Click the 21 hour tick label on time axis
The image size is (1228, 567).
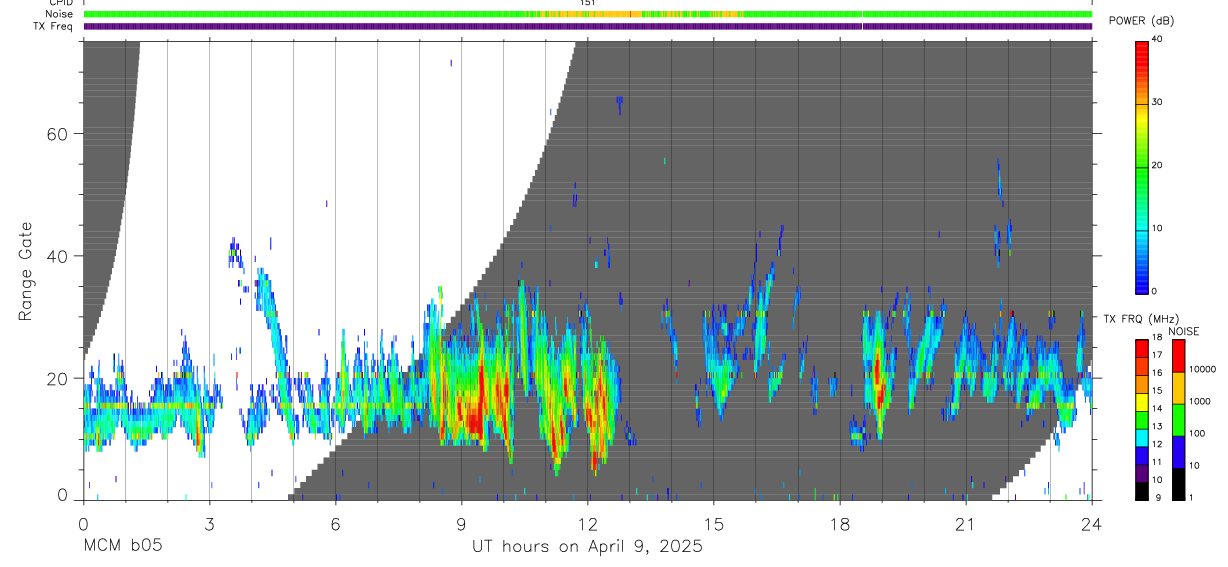pyautogui.click(x=966, y=524)
